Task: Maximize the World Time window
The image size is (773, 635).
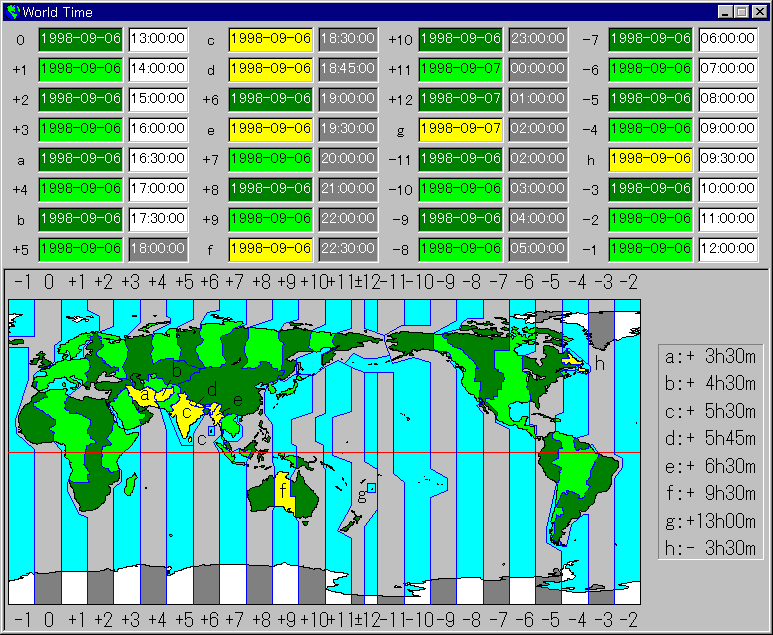Action: point(742,12)
